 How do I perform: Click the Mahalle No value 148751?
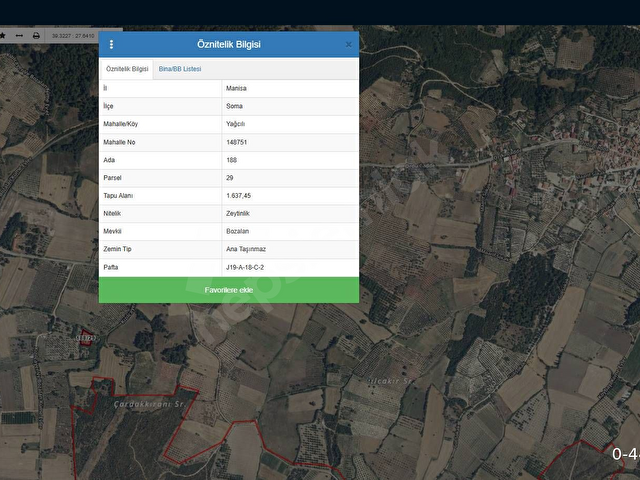[237, 142]
